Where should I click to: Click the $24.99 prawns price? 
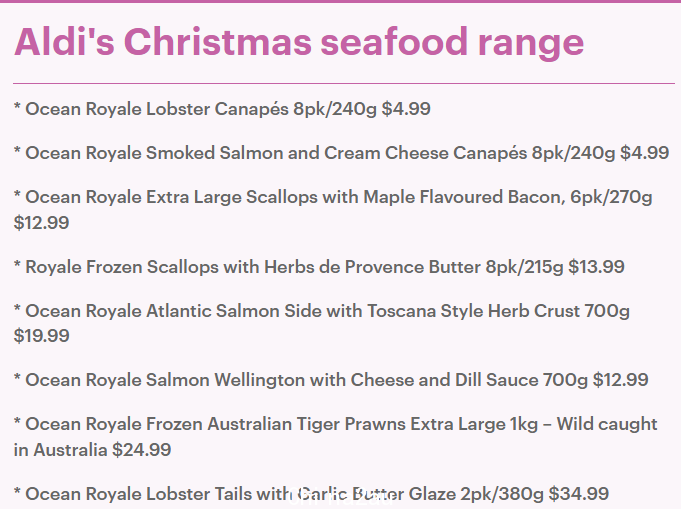142,450
